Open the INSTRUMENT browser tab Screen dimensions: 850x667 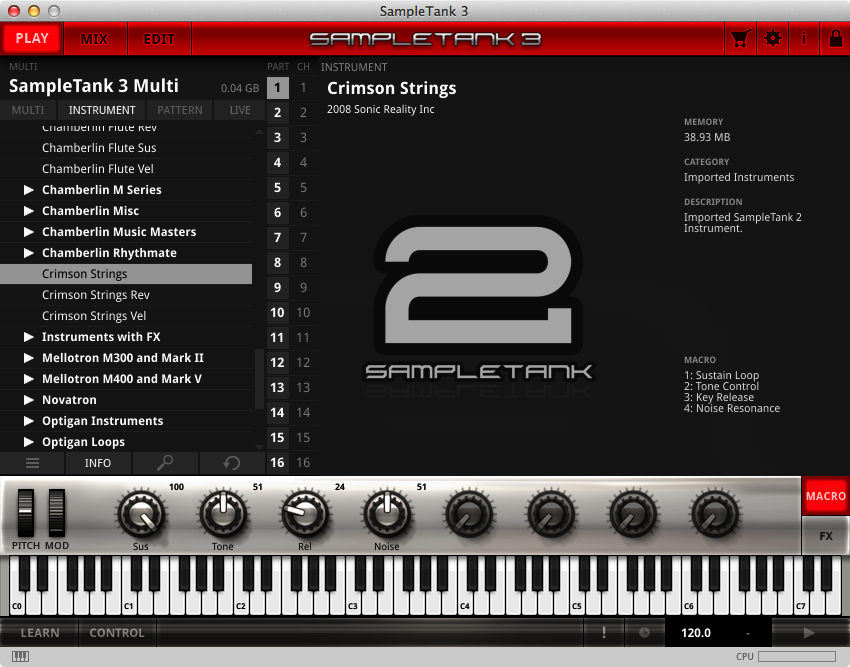[x=102, y=110]
